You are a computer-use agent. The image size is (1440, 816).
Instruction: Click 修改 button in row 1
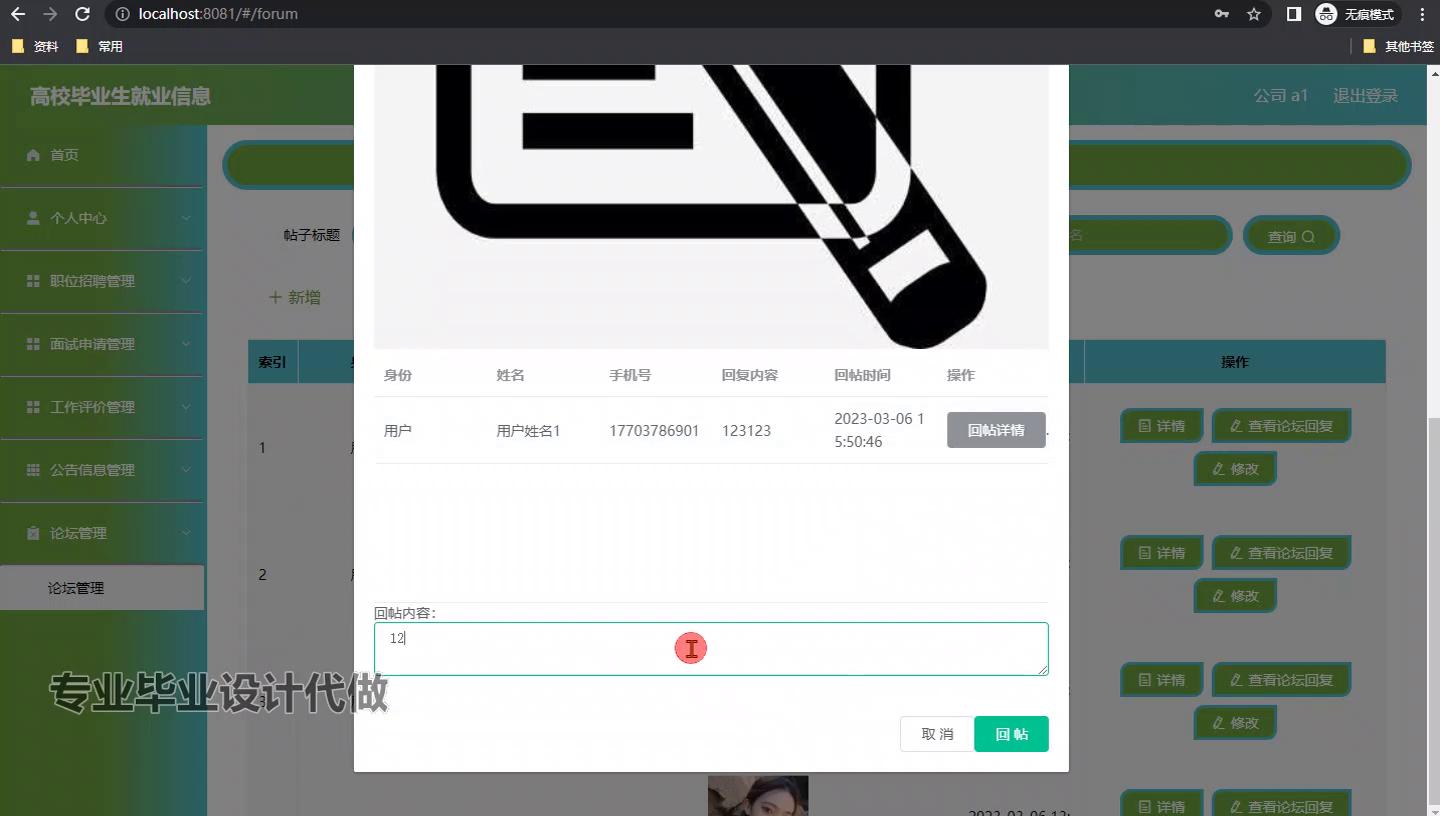pos(1235,468)
